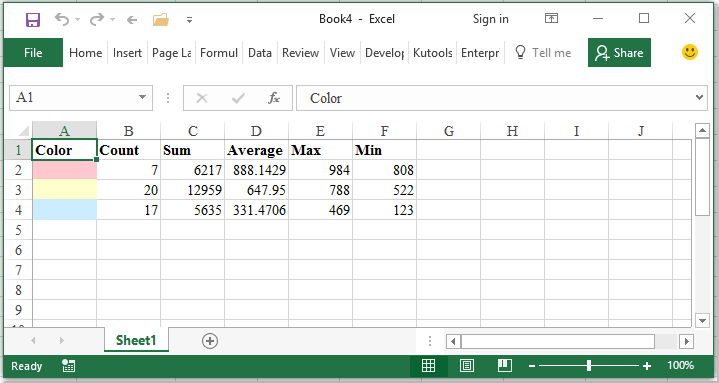Image resolution: width=719 pixels, height=383 pixels.
Task: Open the Enterprise tab
Action: pos(480,53)
